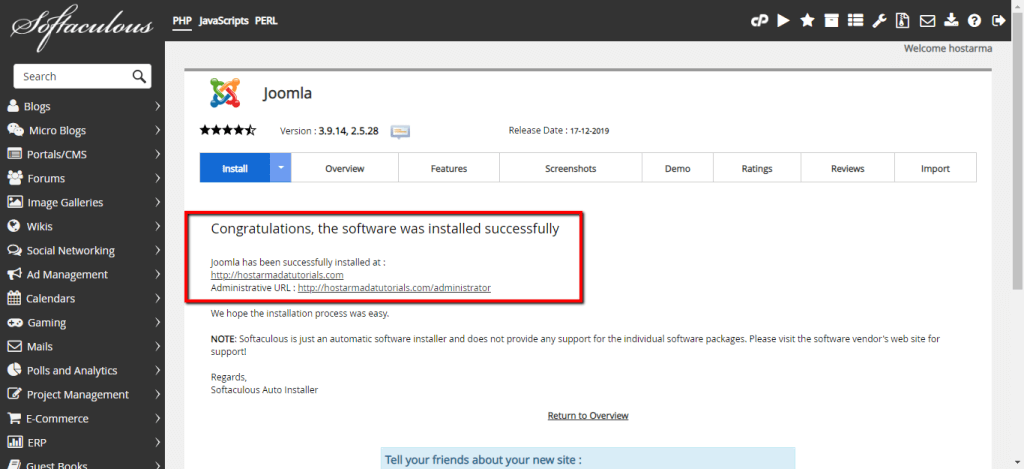Open cPanel via the cP icon
The image size is (1024, 469).
coord(759,21)
